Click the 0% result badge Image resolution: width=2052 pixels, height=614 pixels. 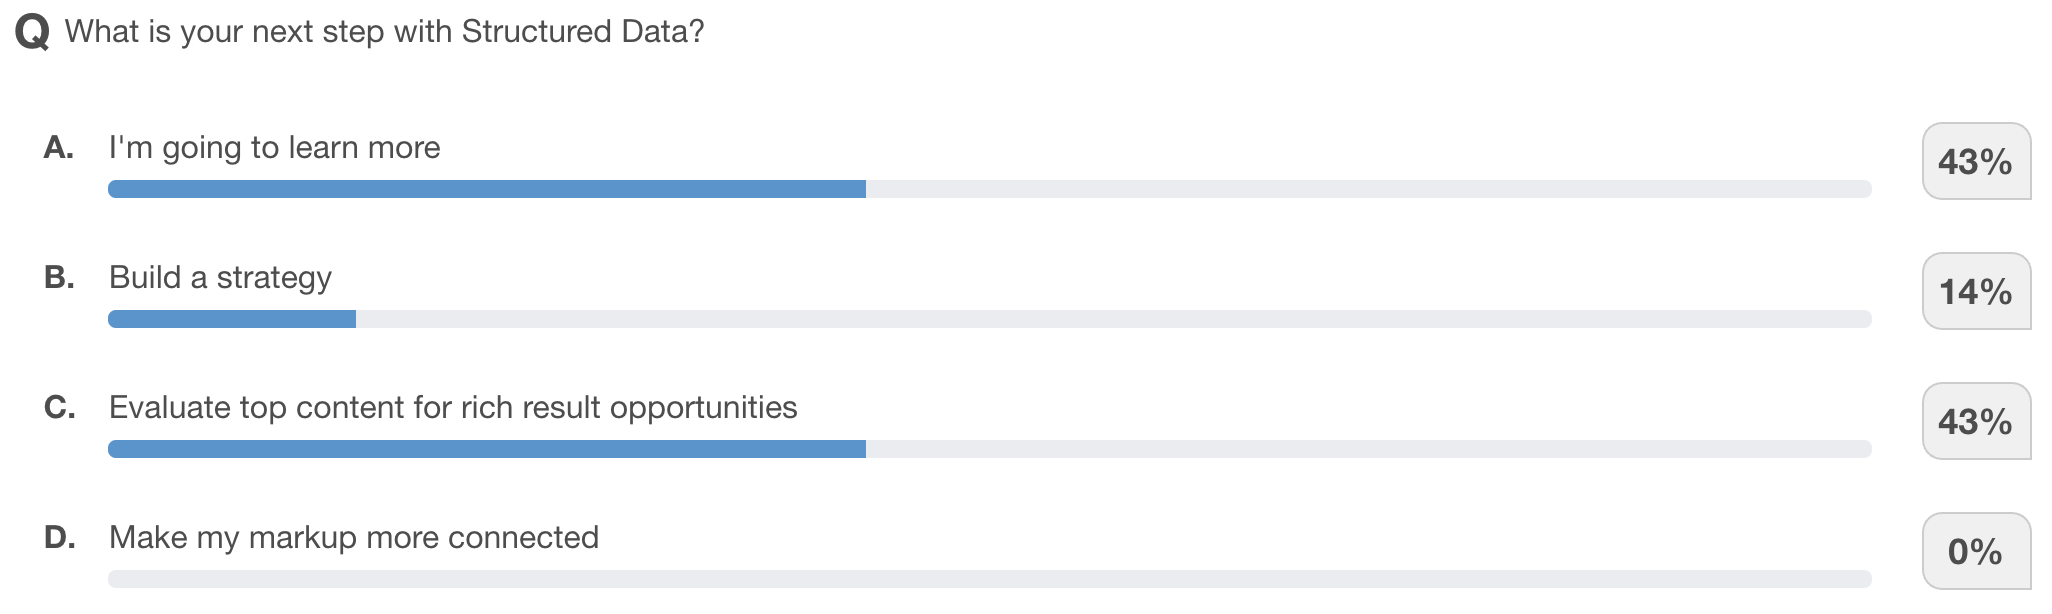[1975, 551]
